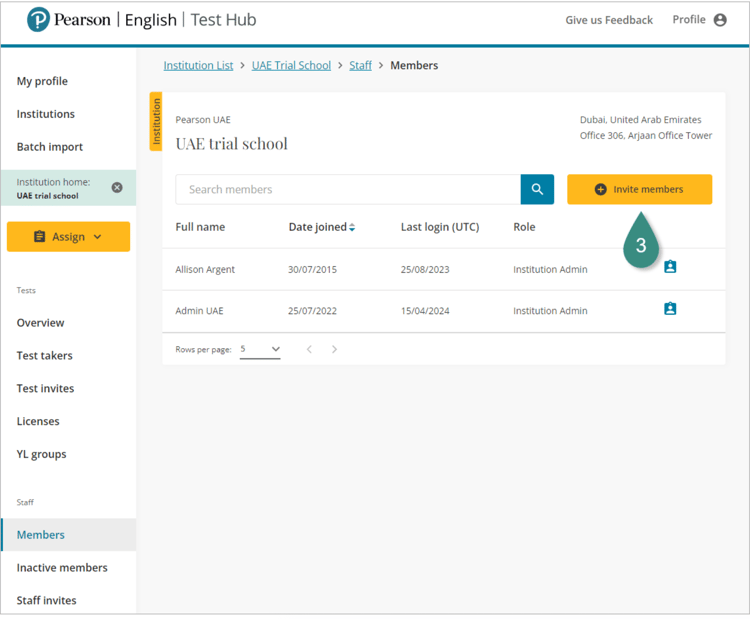Go to next page arrow

pyautogui.click(x=334, y=349)
